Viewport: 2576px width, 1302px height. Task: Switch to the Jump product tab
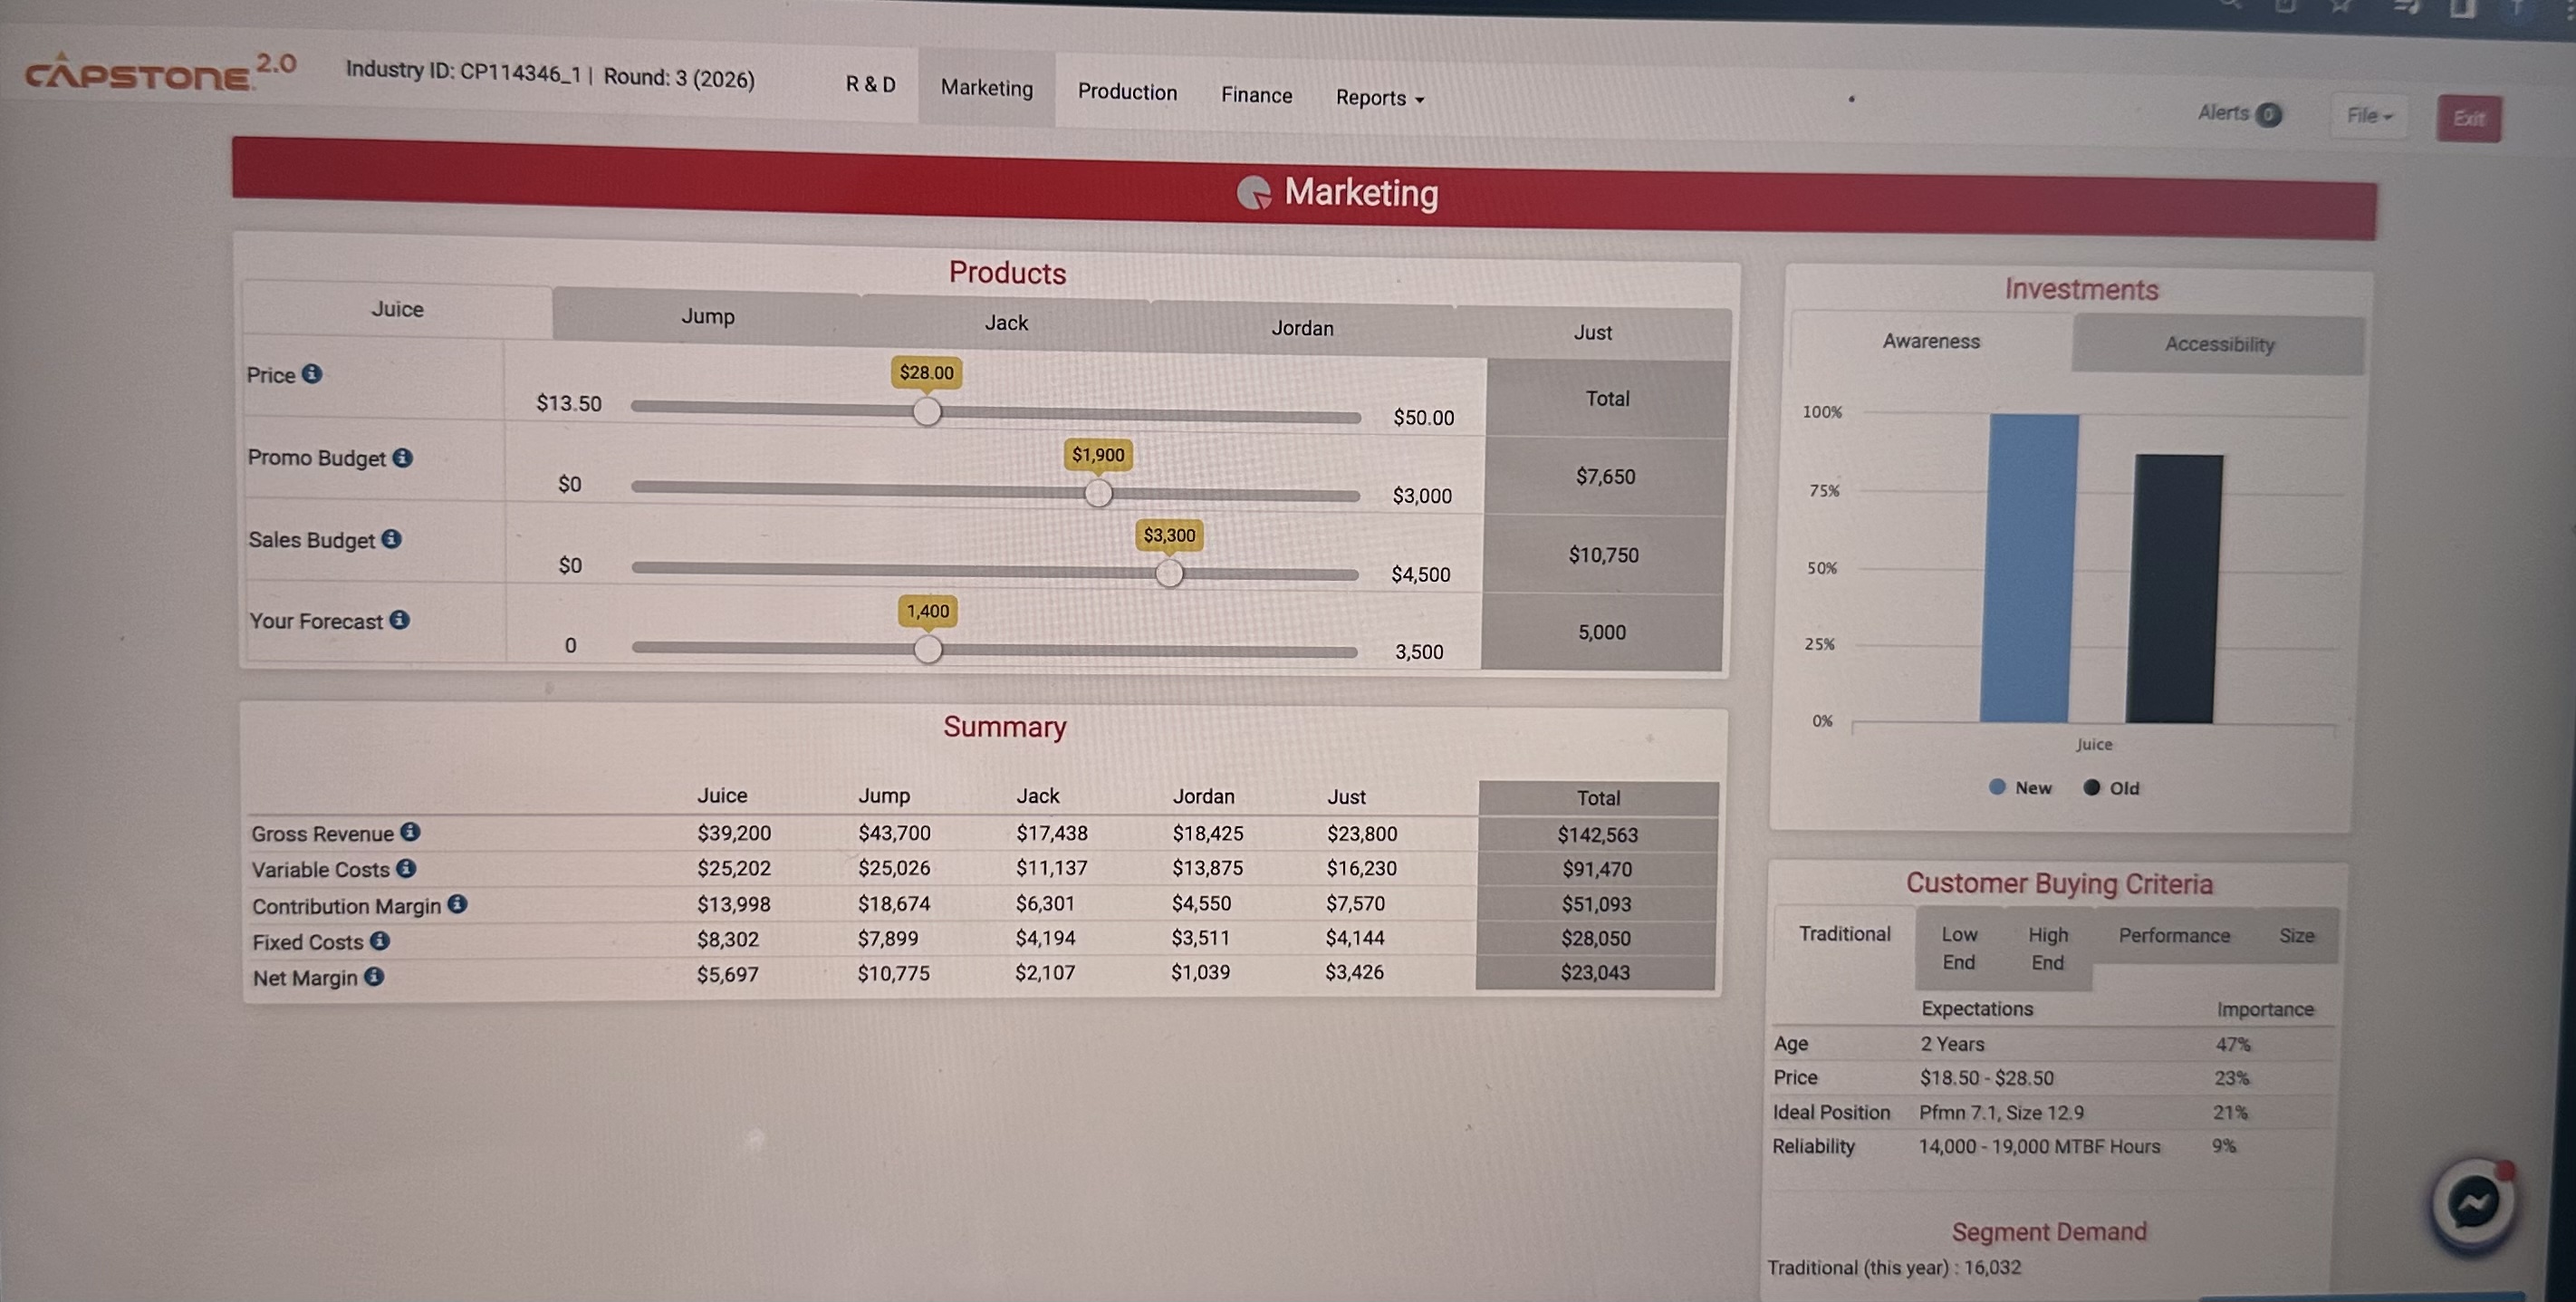[707, 316]
